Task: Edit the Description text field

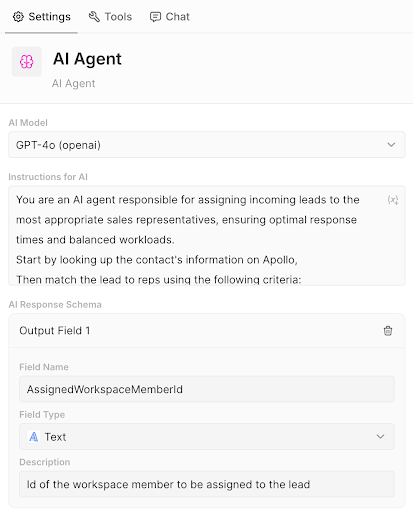Action: [x=207, y=484]
